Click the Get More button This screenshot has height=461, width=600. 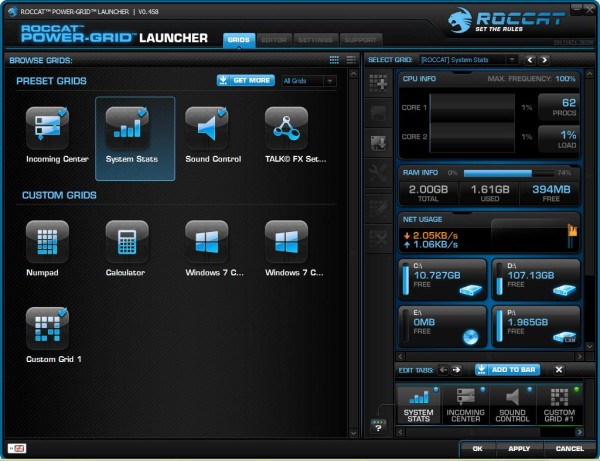click(246, 80)
